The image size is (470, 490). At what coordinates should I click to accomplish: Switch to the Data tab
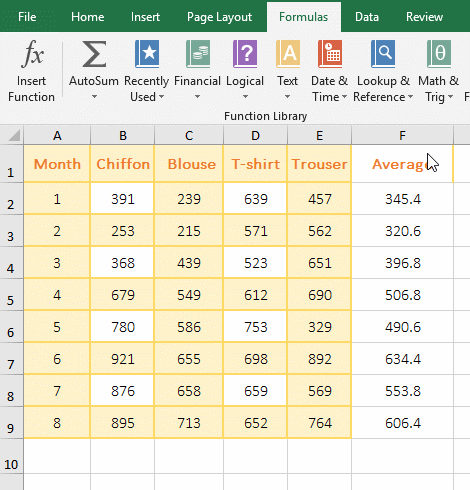point(367,17)
